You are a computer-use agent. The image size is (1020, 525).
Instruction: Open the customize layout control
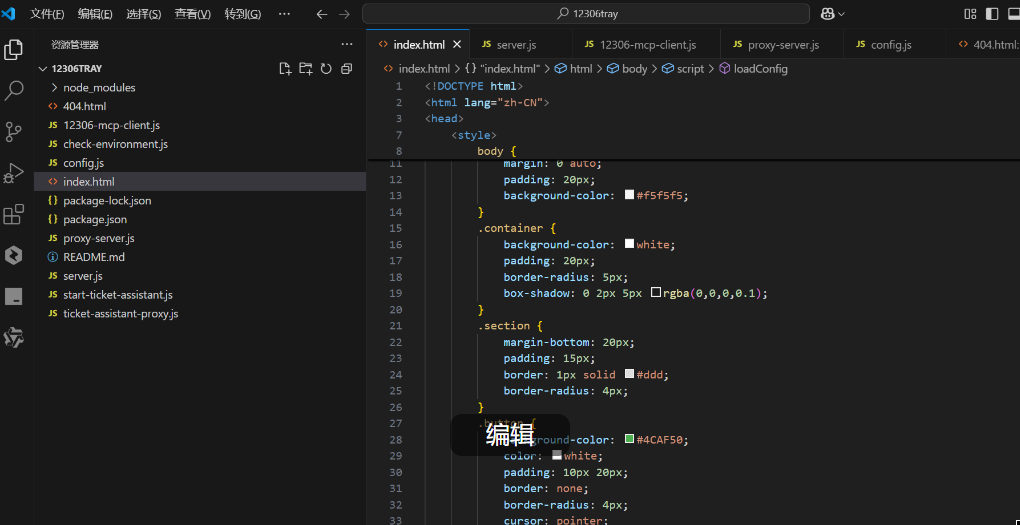(x=970, y=14)
